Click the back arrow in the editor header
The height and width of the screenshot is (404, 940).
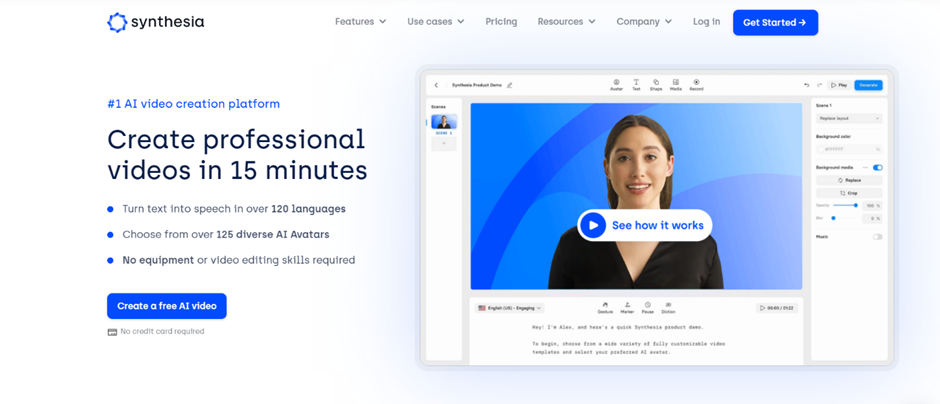[436, 85]
